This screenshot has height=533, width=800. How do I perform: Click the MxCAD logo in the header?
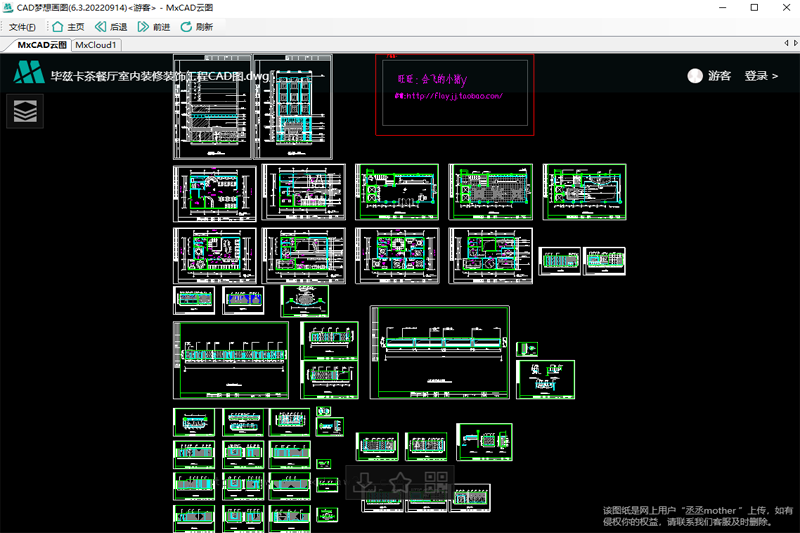click(28, 74)
